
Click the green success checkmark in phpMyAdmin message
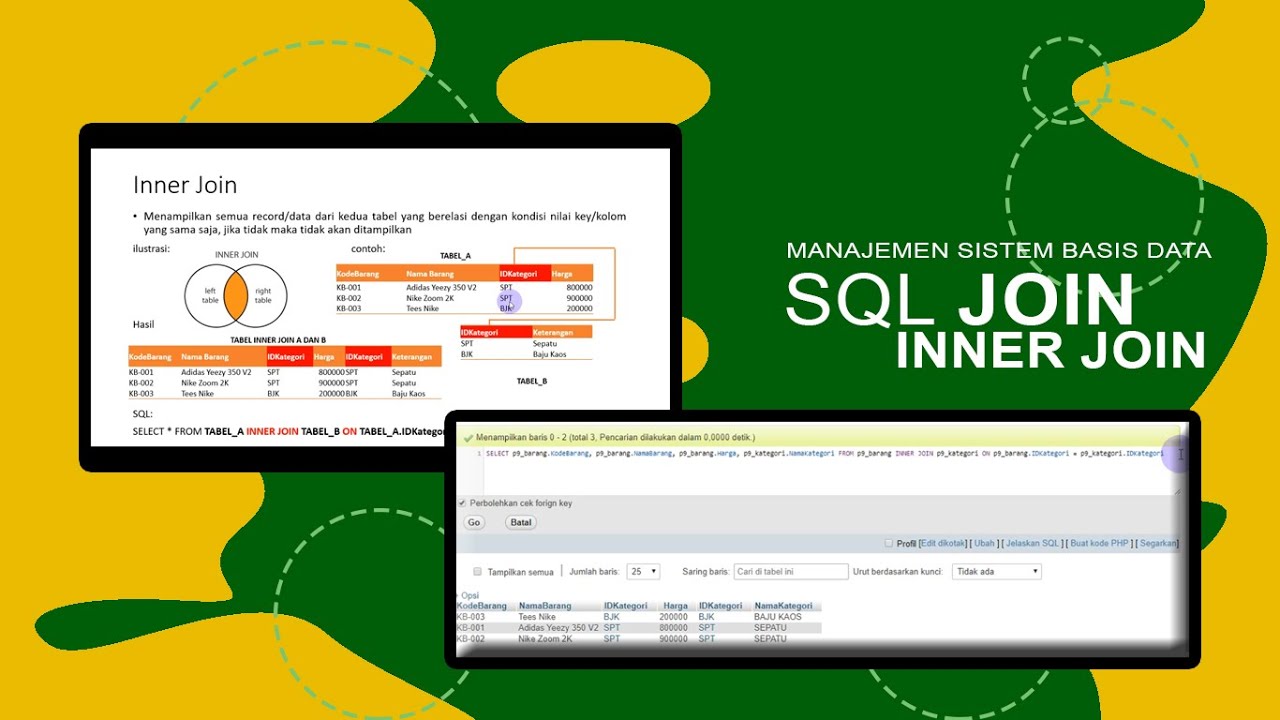tap(468, 438)
